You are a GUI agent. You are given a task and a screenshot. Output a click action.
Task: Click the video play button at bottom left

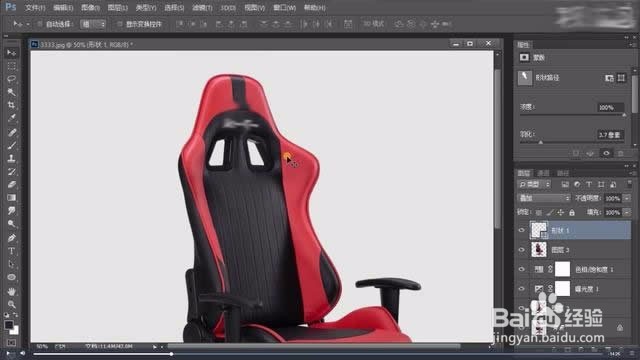pyautogui.click(x=9, y=353)
